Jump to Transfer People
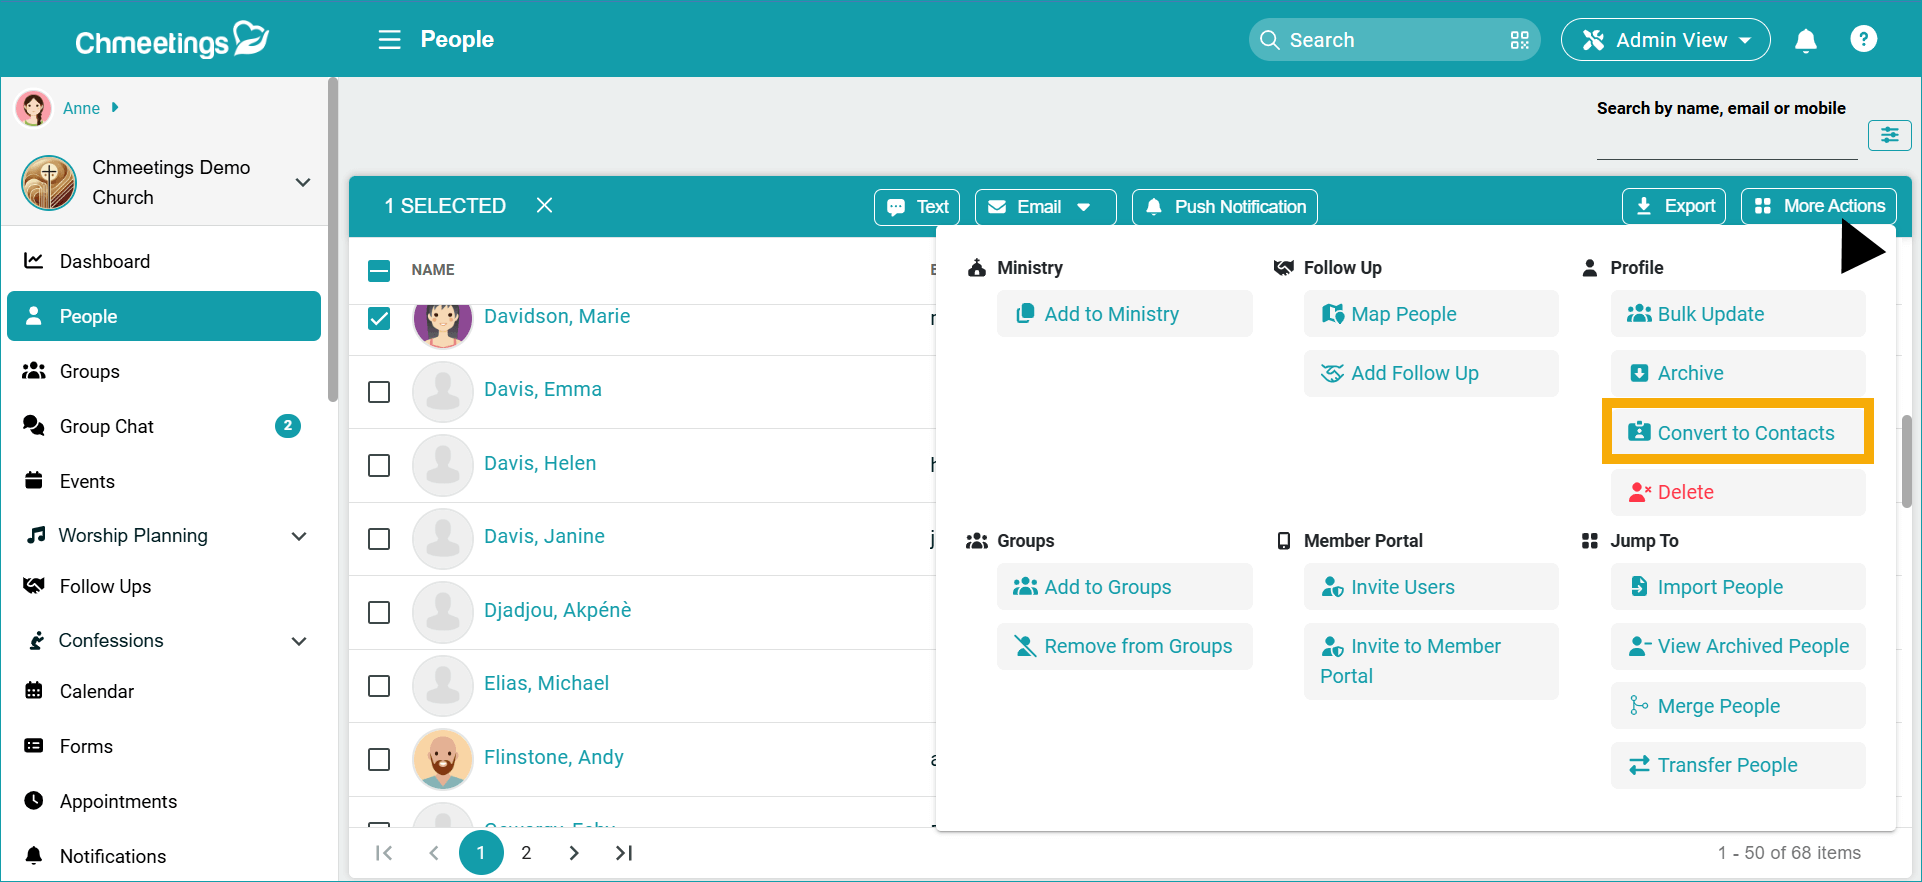 coord(1738,765)
